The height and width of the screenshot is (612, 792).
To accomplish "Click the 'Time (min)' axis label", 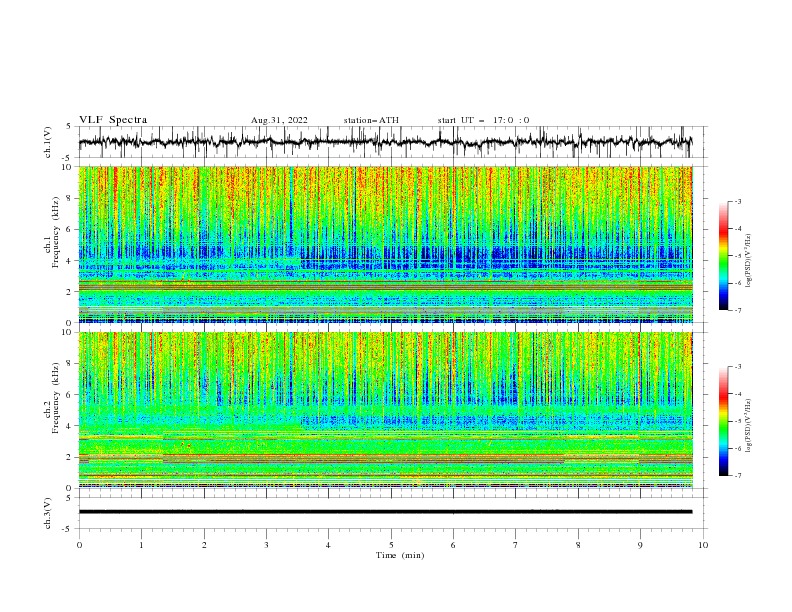I will point(400,555).
